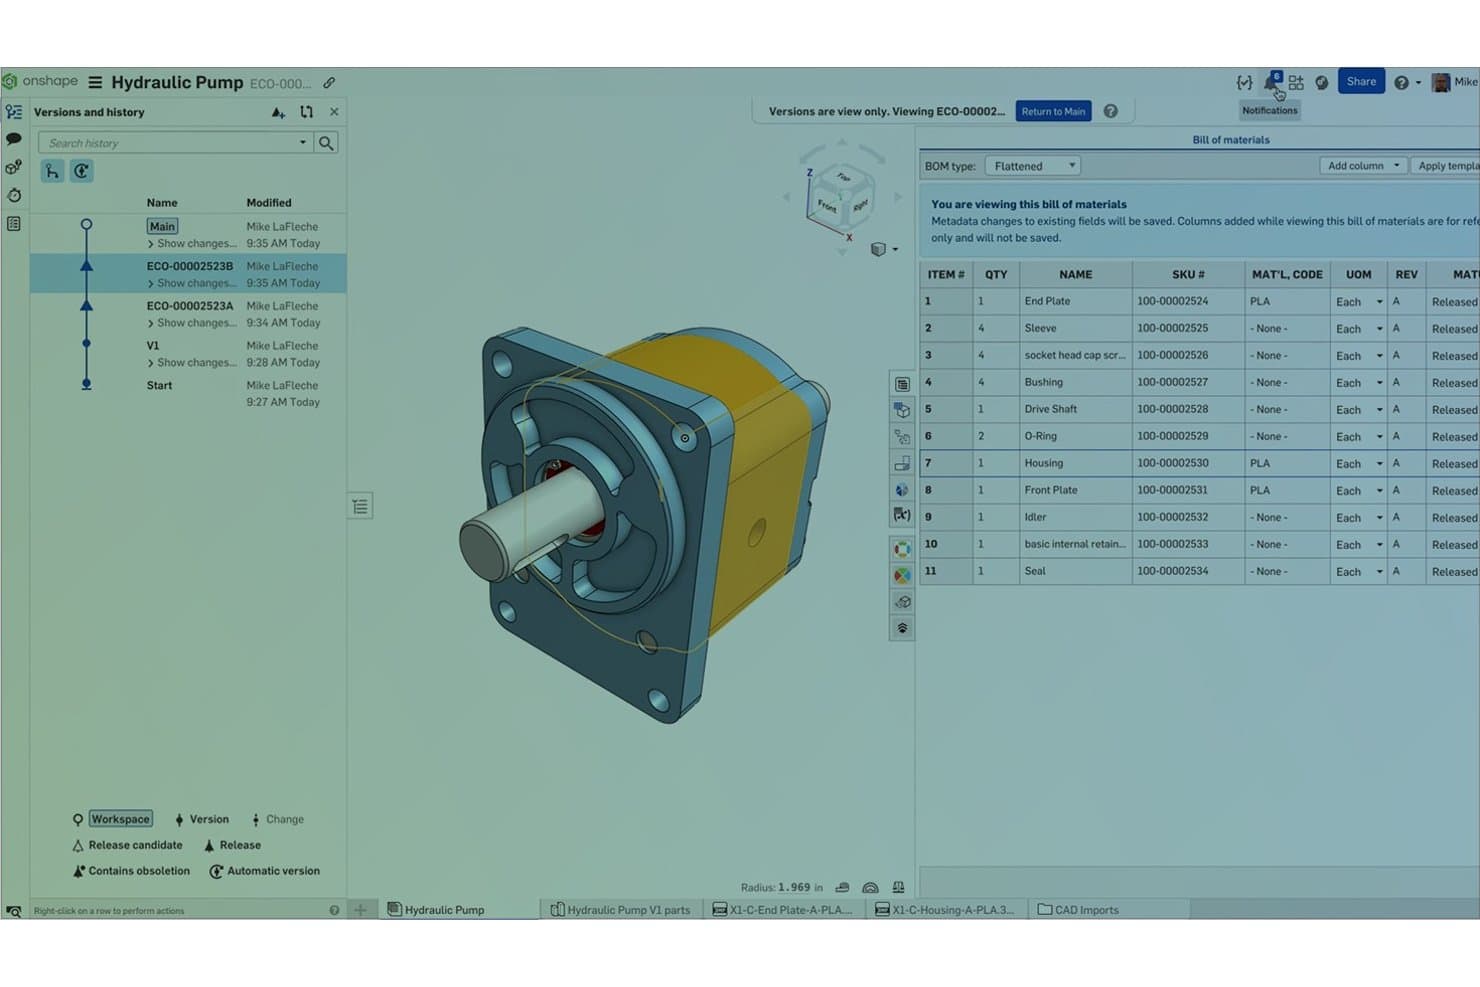Toggle the instance list panel icon left of viewport

point(360,507)
